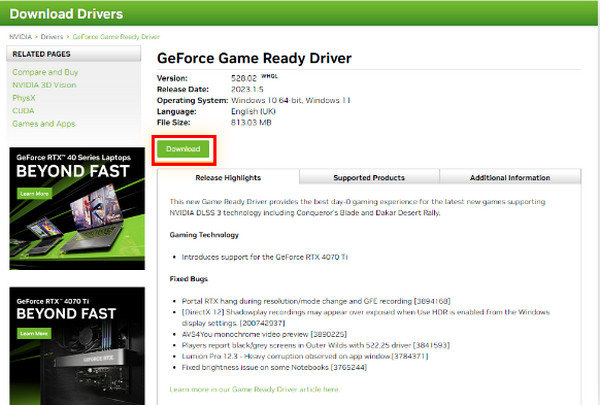
Task: Open the RTX 40 Series Laptops banner image
Action: pyautogui.click(x=77, y=209)
